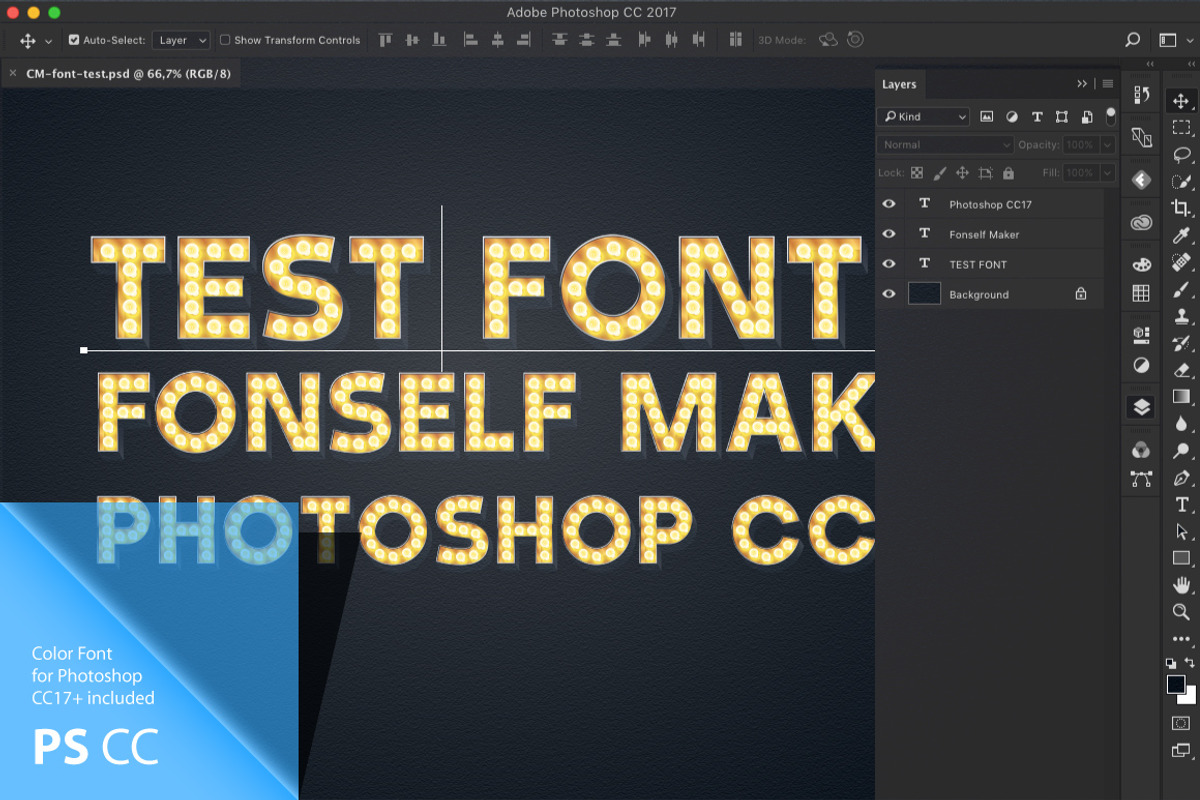
Task: Select the Eraser tool
Action: pyautogui.click(x=1181, y=370)
